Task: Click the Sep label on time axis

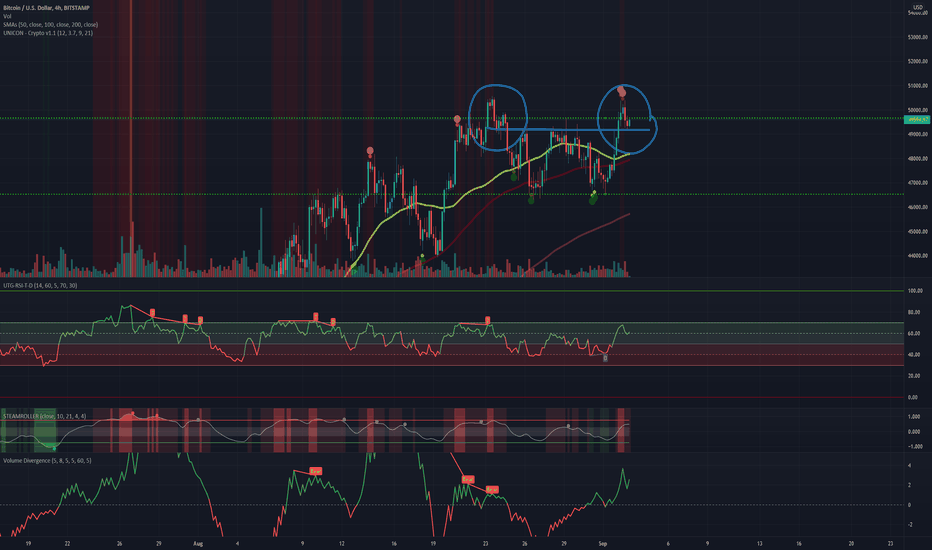Action: [x=603, y=543]
